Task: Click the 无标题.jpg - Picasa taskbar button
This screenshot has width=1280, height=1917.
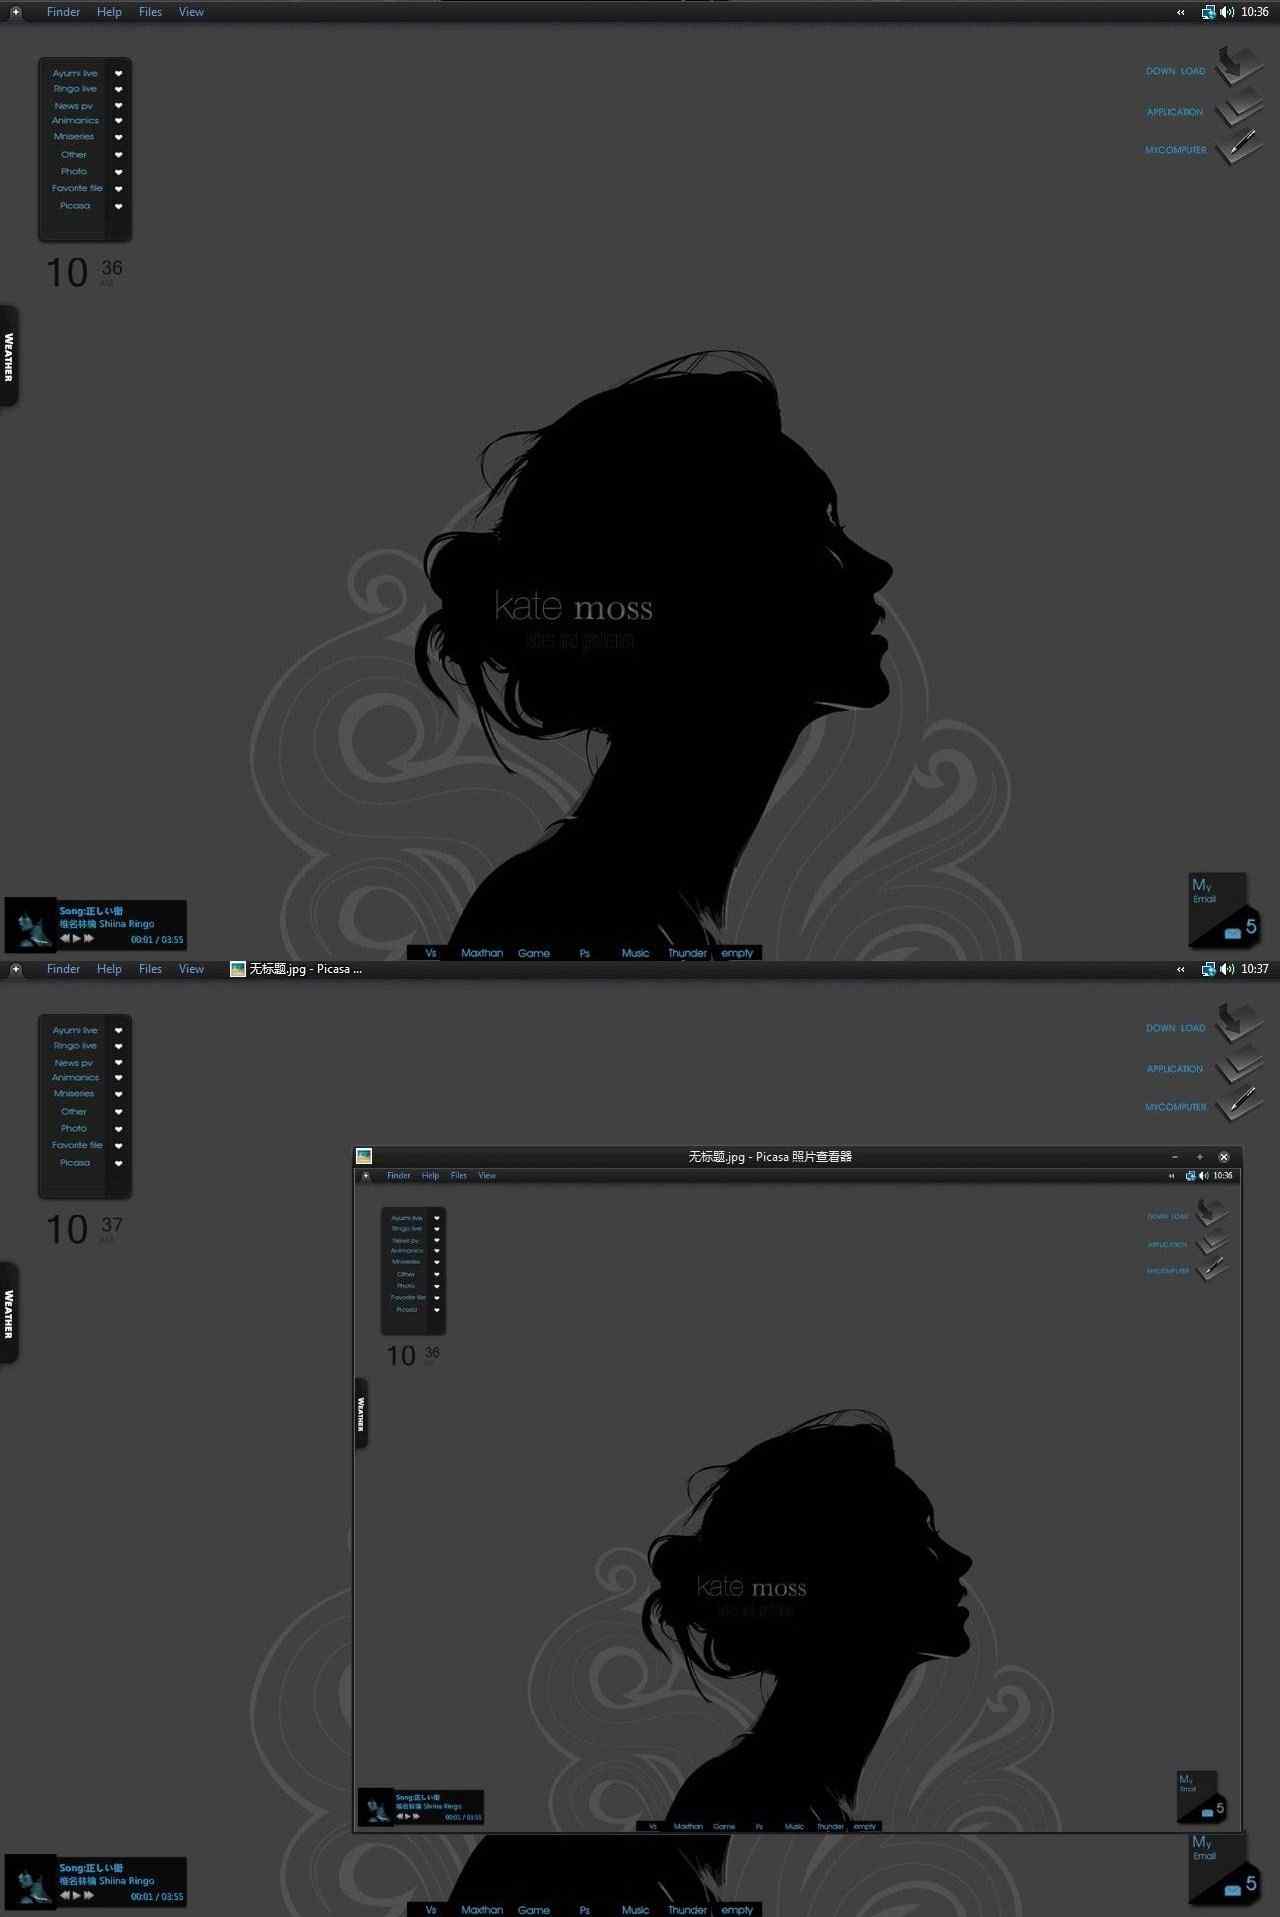Action: click(296, 969)
